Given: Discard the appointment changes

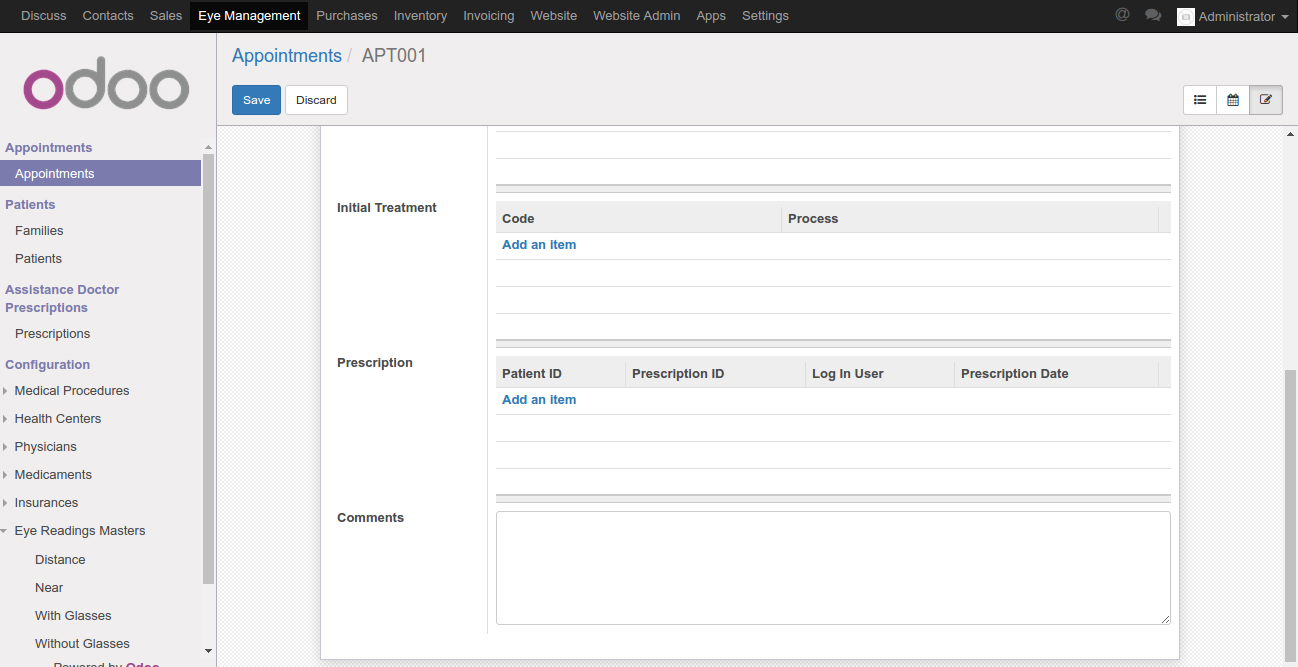Looking at the screenshot, I should pos(316,100).
